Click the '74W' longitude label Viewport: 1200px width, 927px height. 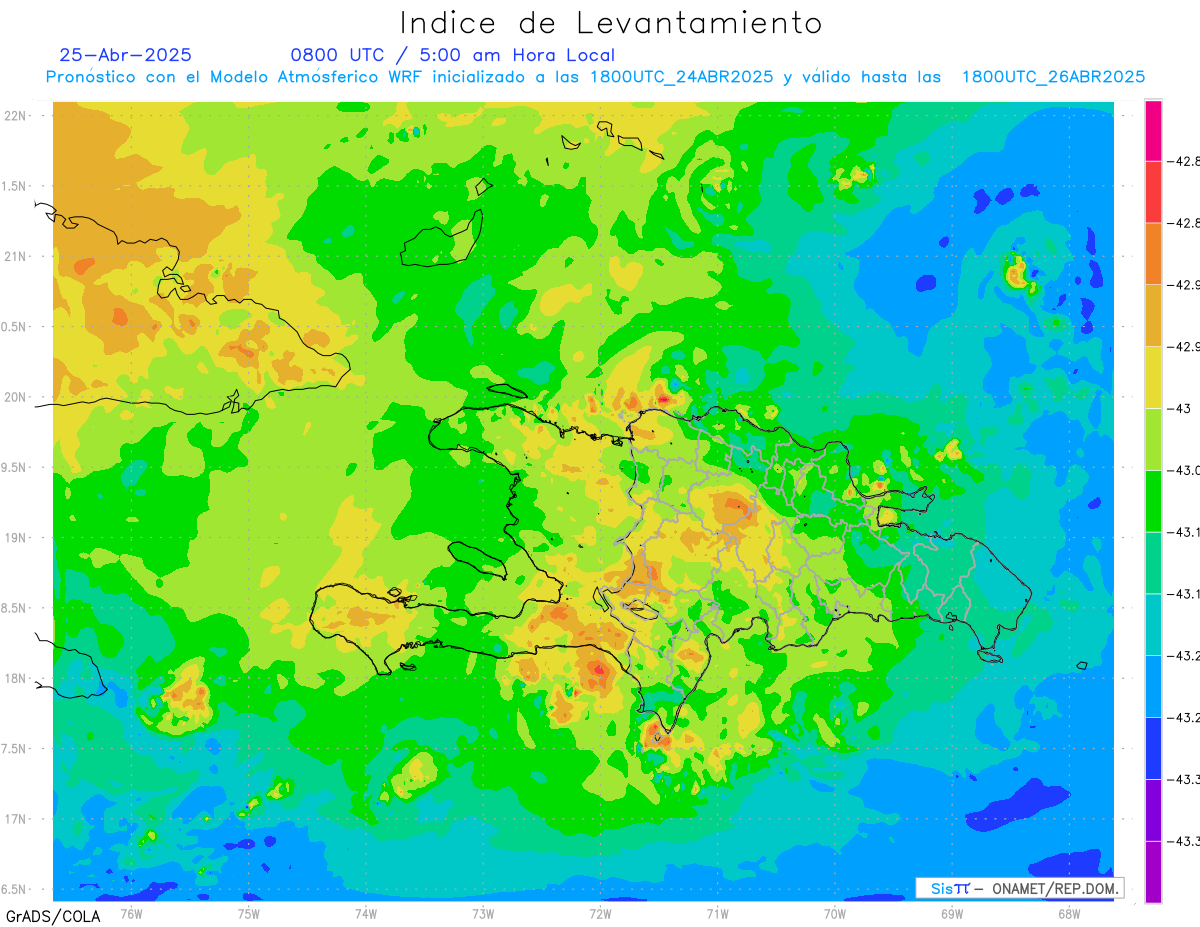point(366,912)
